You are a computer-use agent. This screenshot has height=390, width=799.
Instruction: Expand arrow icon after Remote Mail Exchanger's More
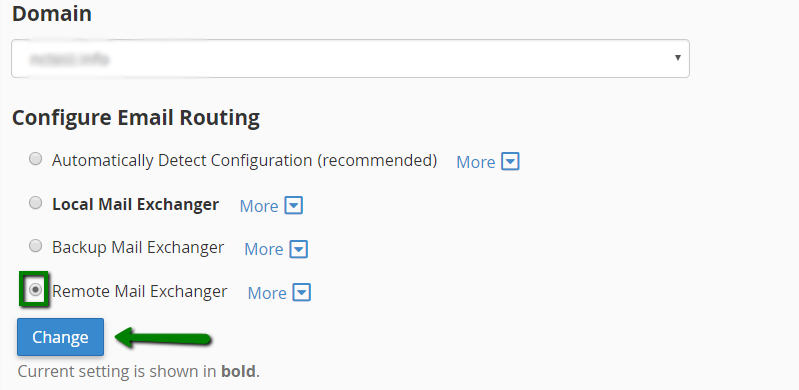click(x=302, y=293)
